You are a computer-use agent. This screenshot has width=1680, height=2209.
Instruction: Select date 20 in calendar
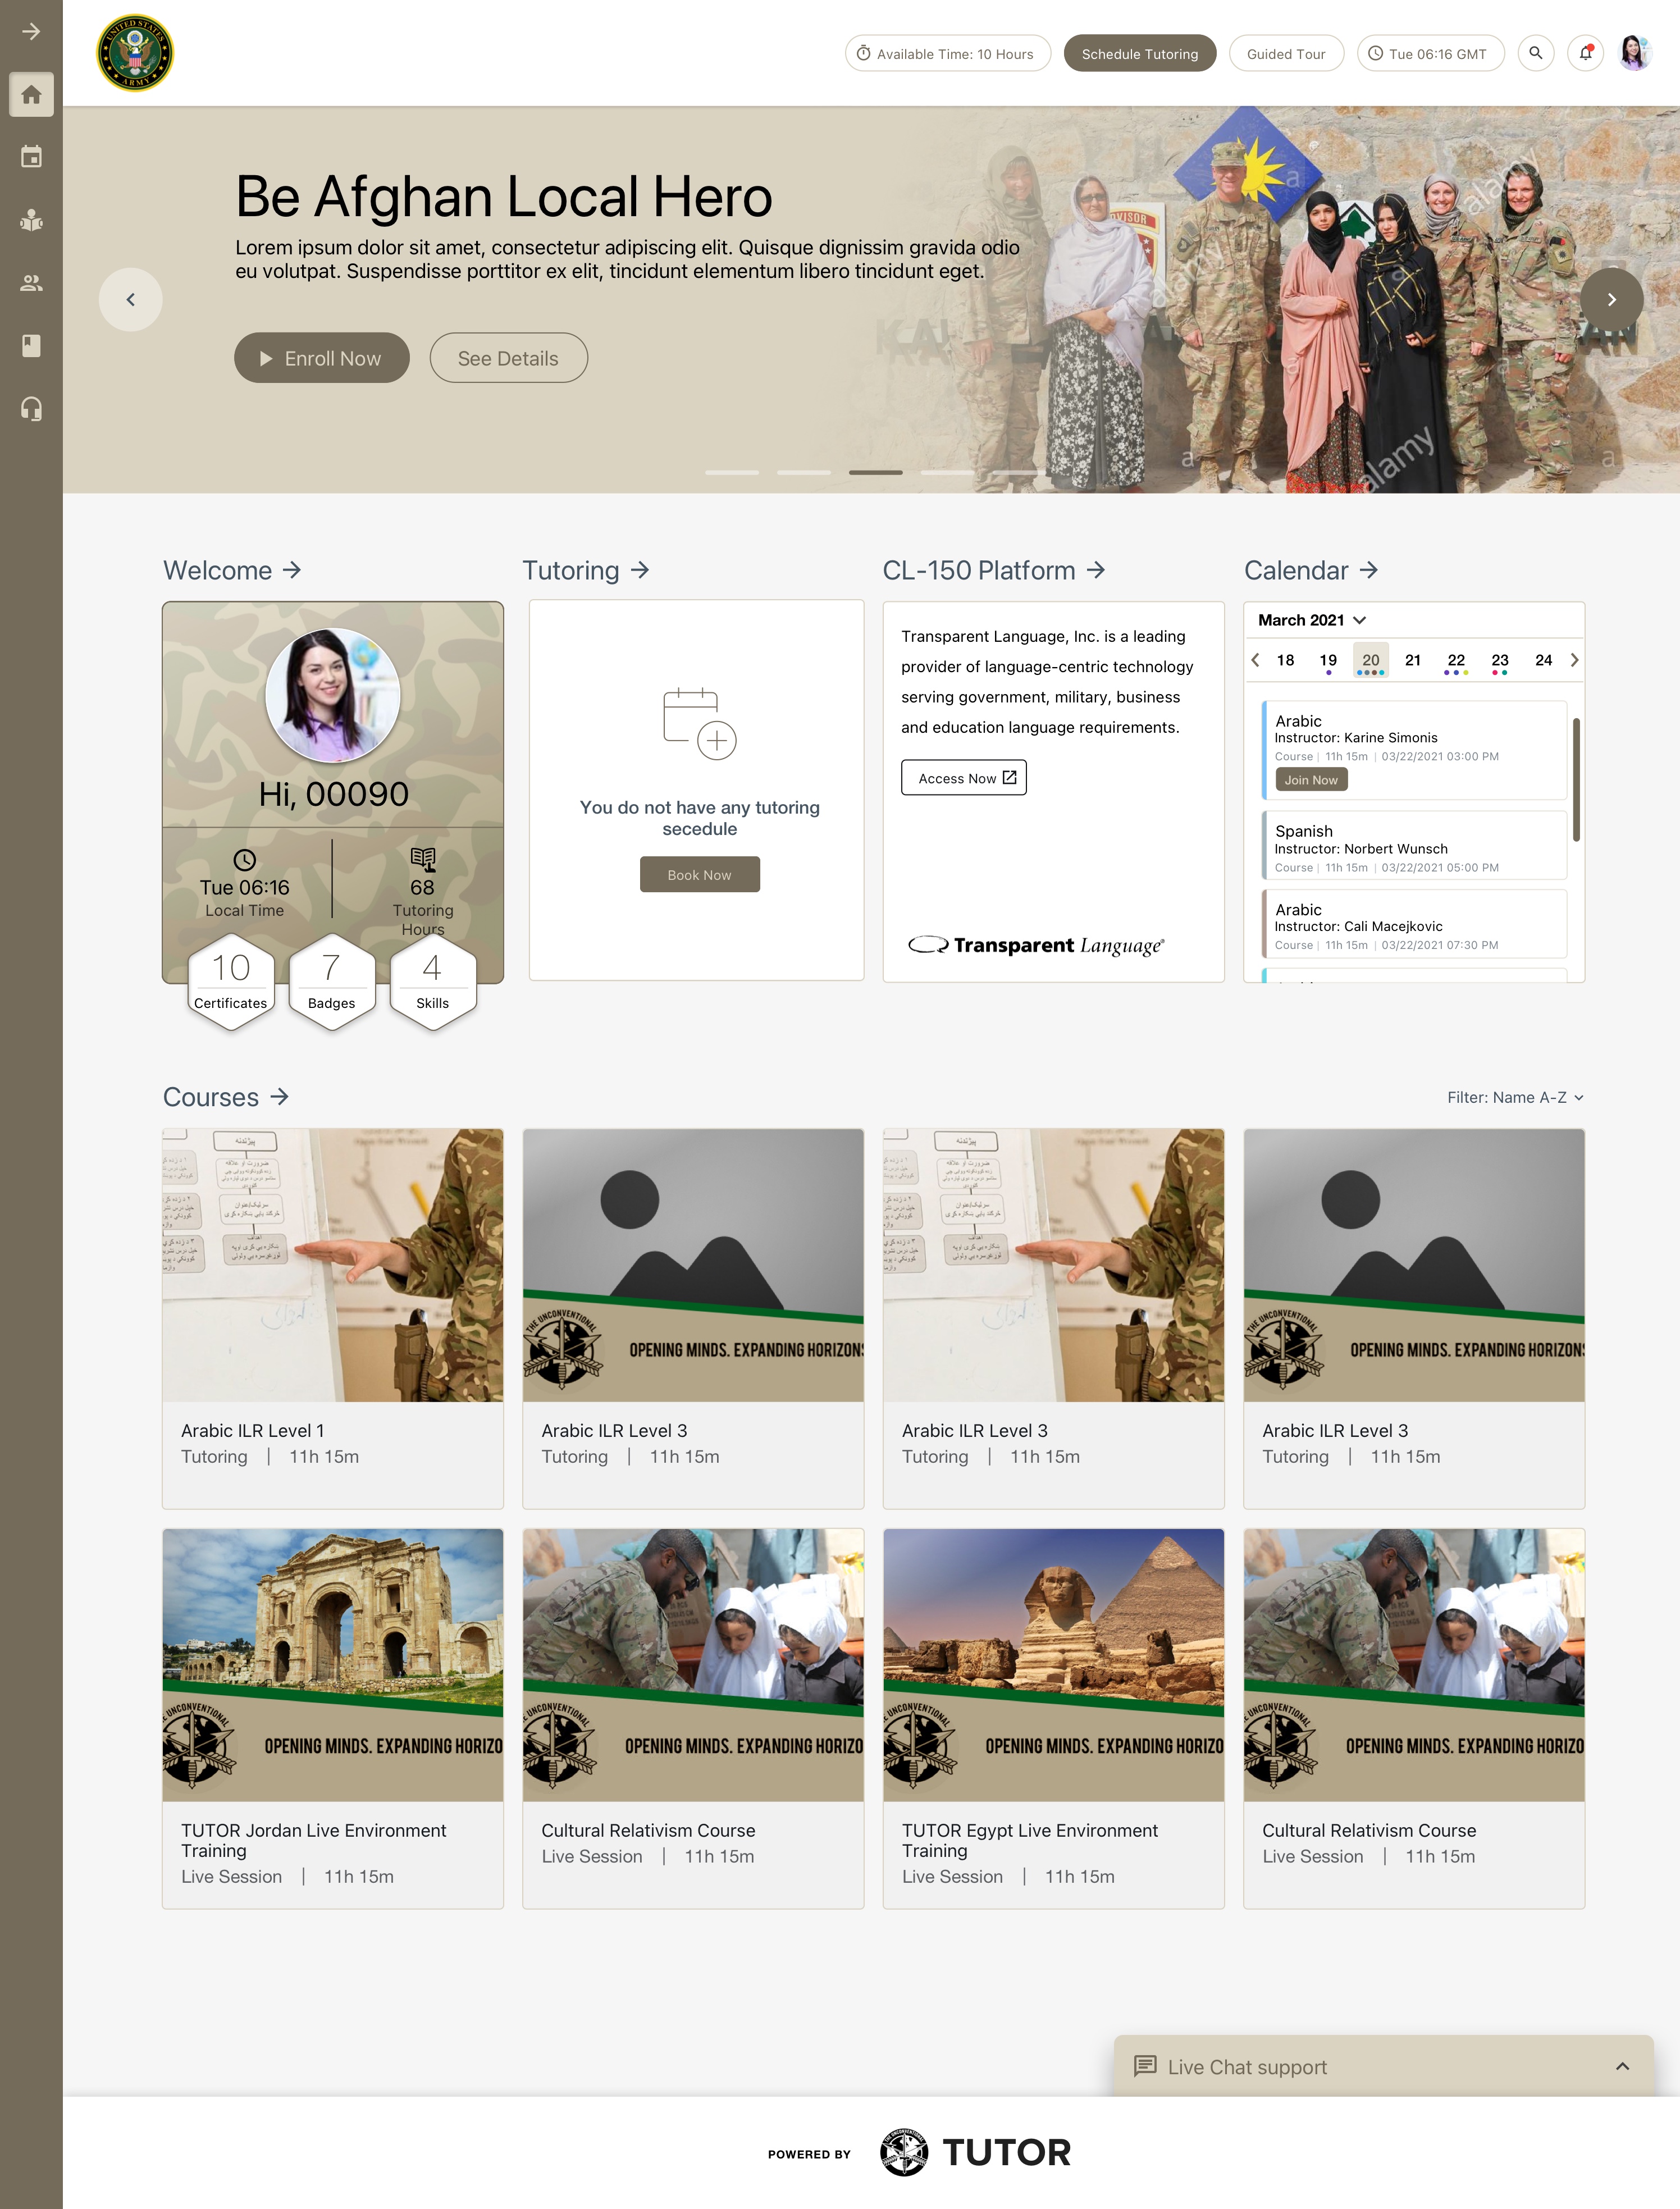pyautogui.click(x=1371, y=661)
